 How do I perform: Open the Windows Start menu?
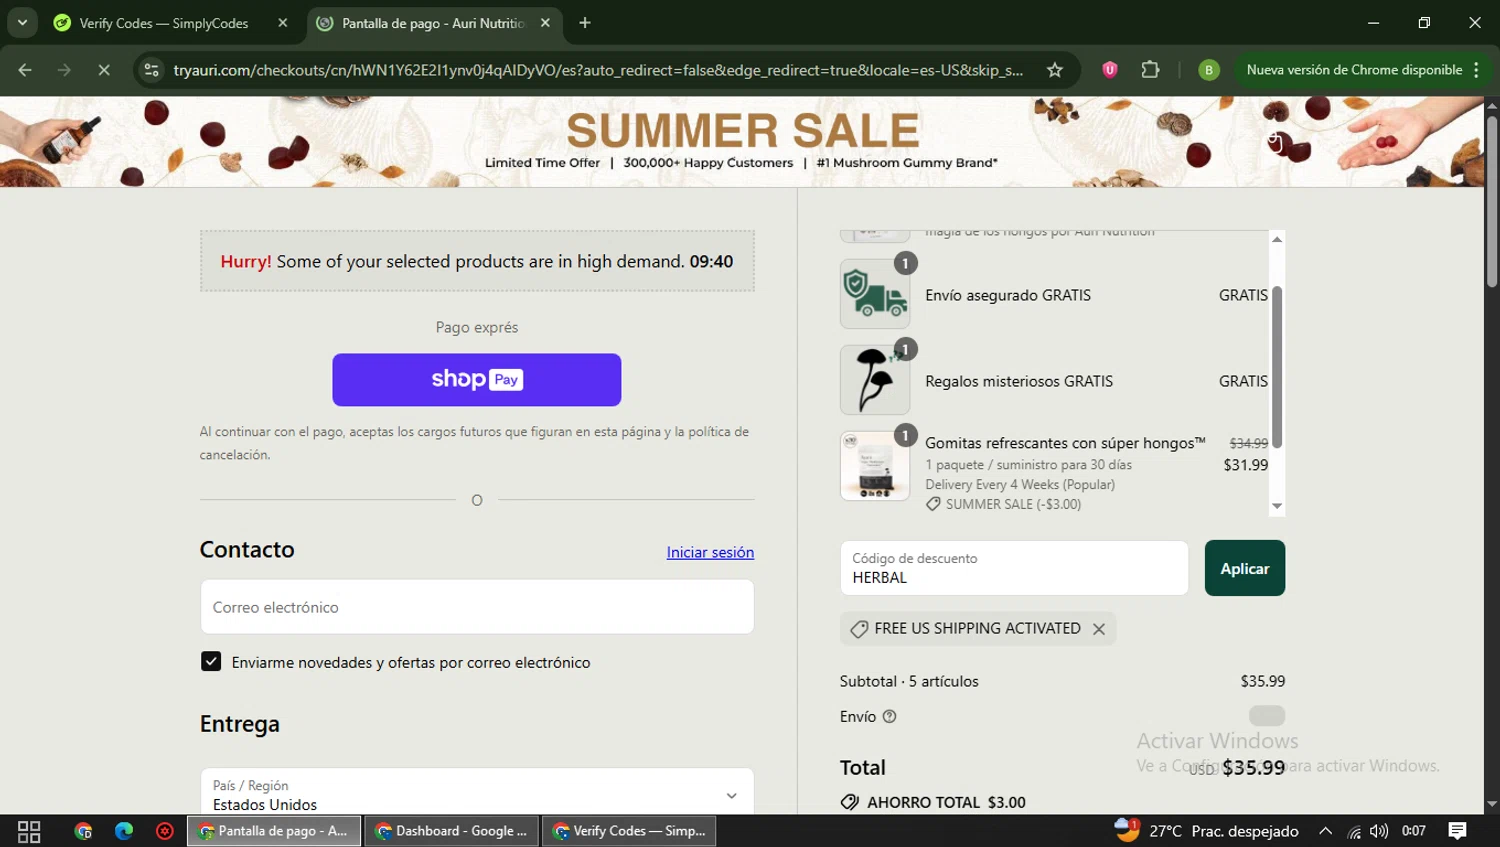point(29,831)
